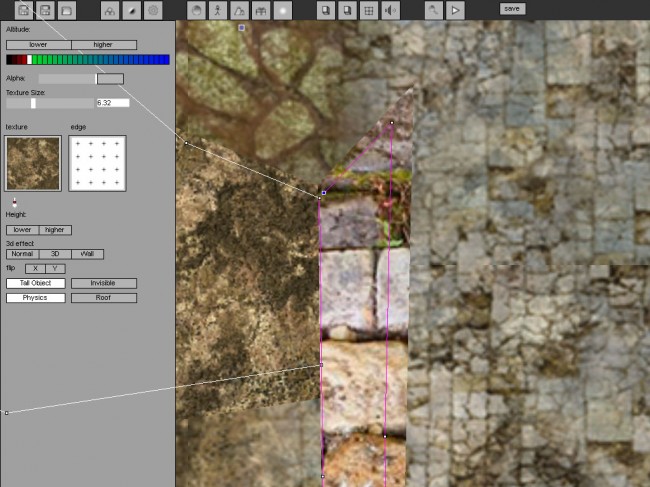This screenshot has height=487, width=650.
Task: Toggle the Tall Object option
Action: [x=35, y=283]
